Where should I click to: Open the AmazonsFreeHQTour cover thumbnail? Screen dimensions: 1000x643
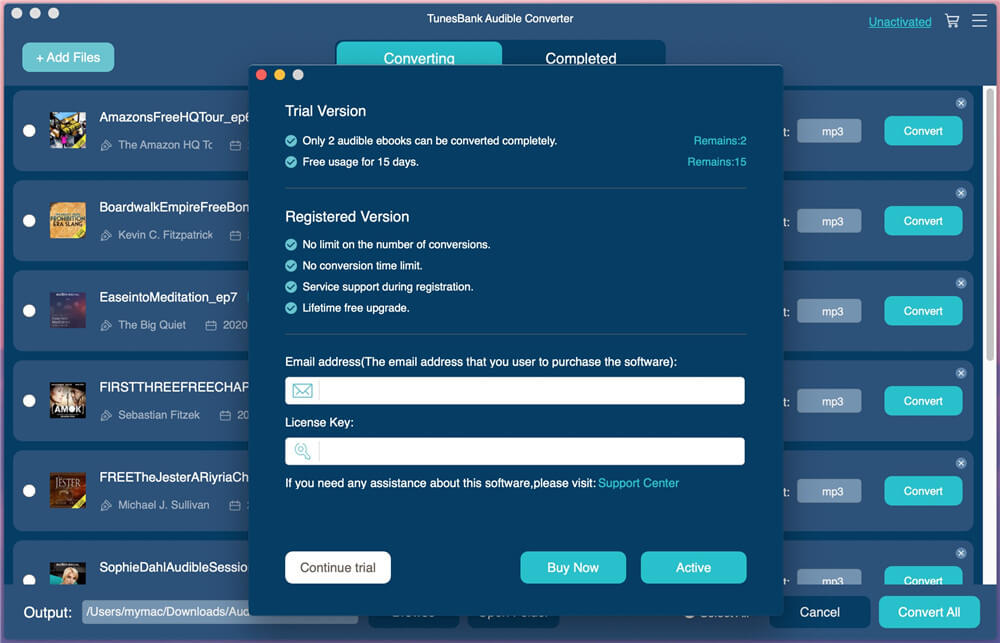click(x=68, y=130)
